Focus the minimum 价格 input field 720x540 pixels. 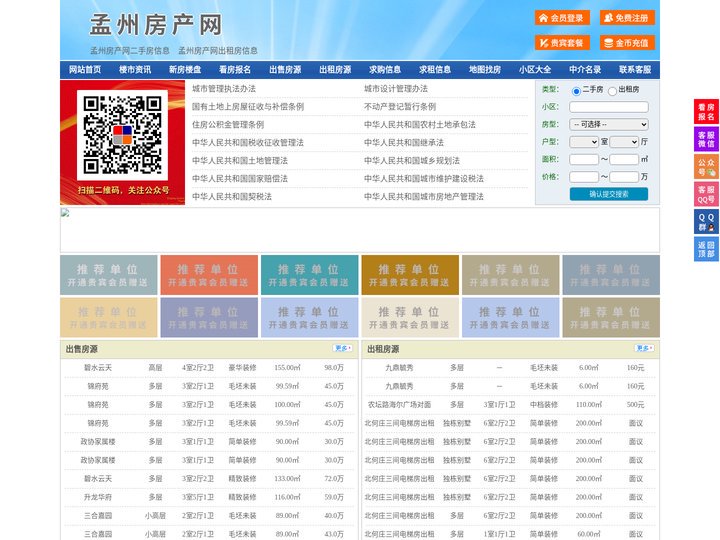[584, 177]
